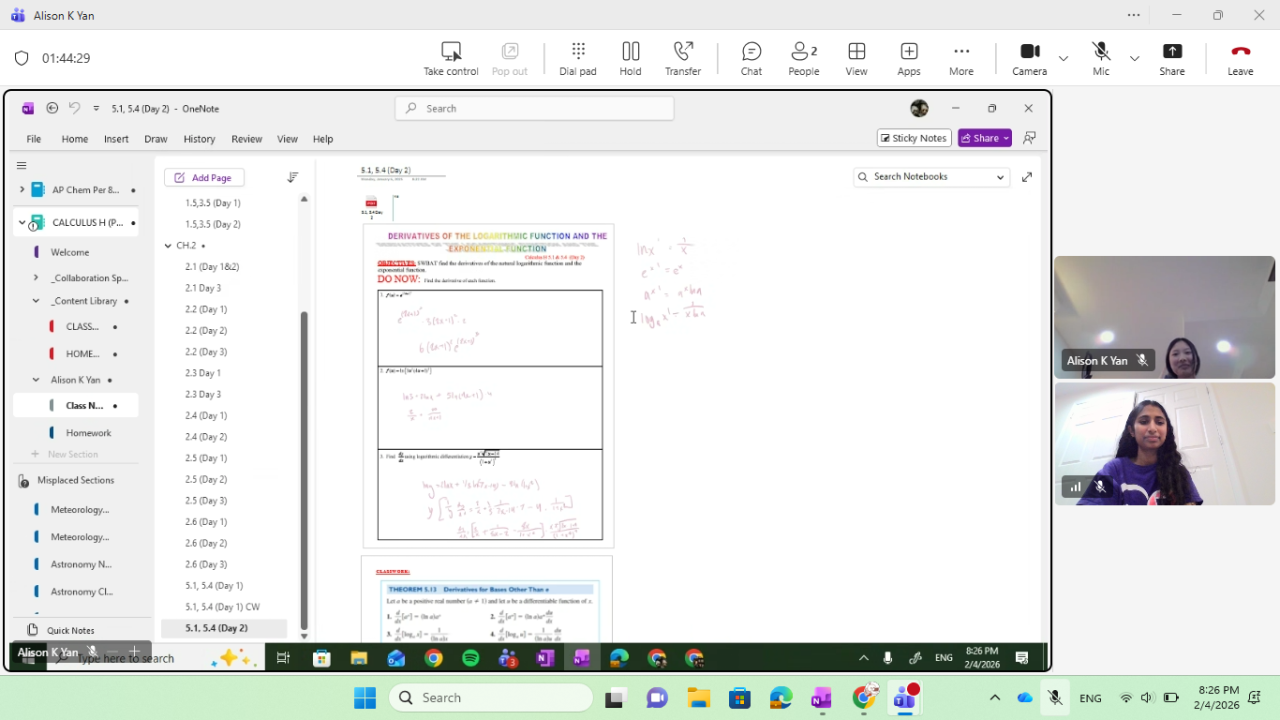Open the Teams Chat panel
This screenshot has width=1280, height=720.
(751, 58)
